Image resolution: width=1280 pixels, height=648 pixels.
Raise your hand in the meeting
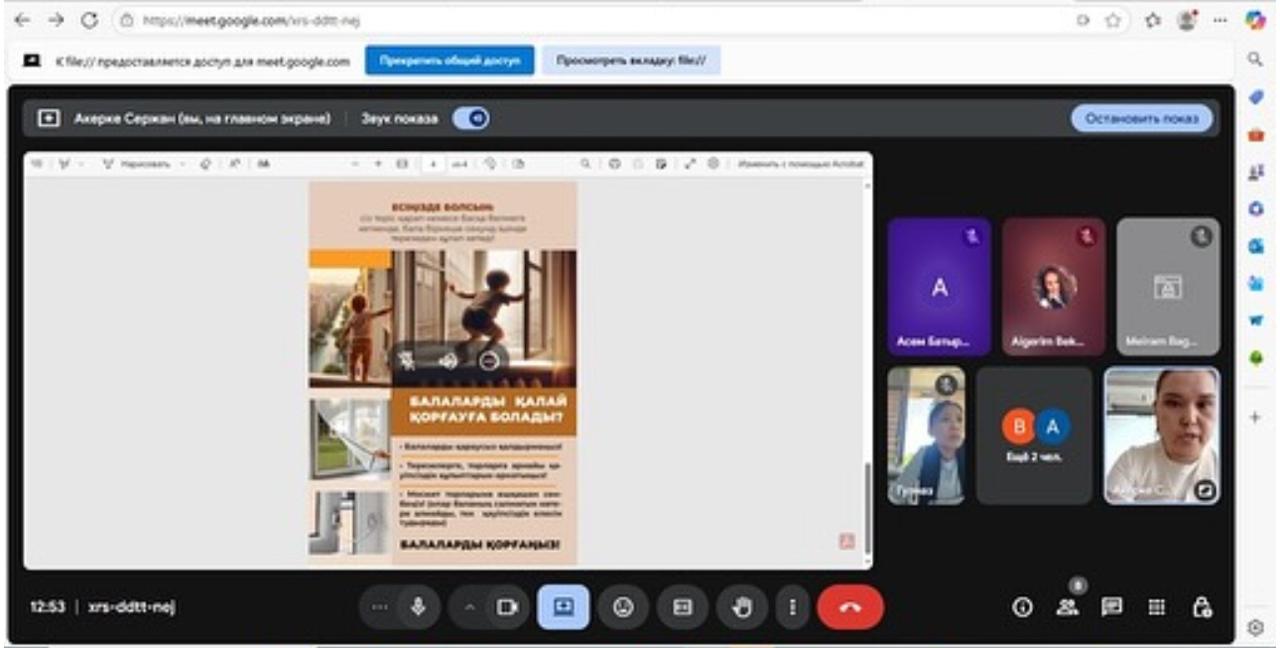pos(742,607)
